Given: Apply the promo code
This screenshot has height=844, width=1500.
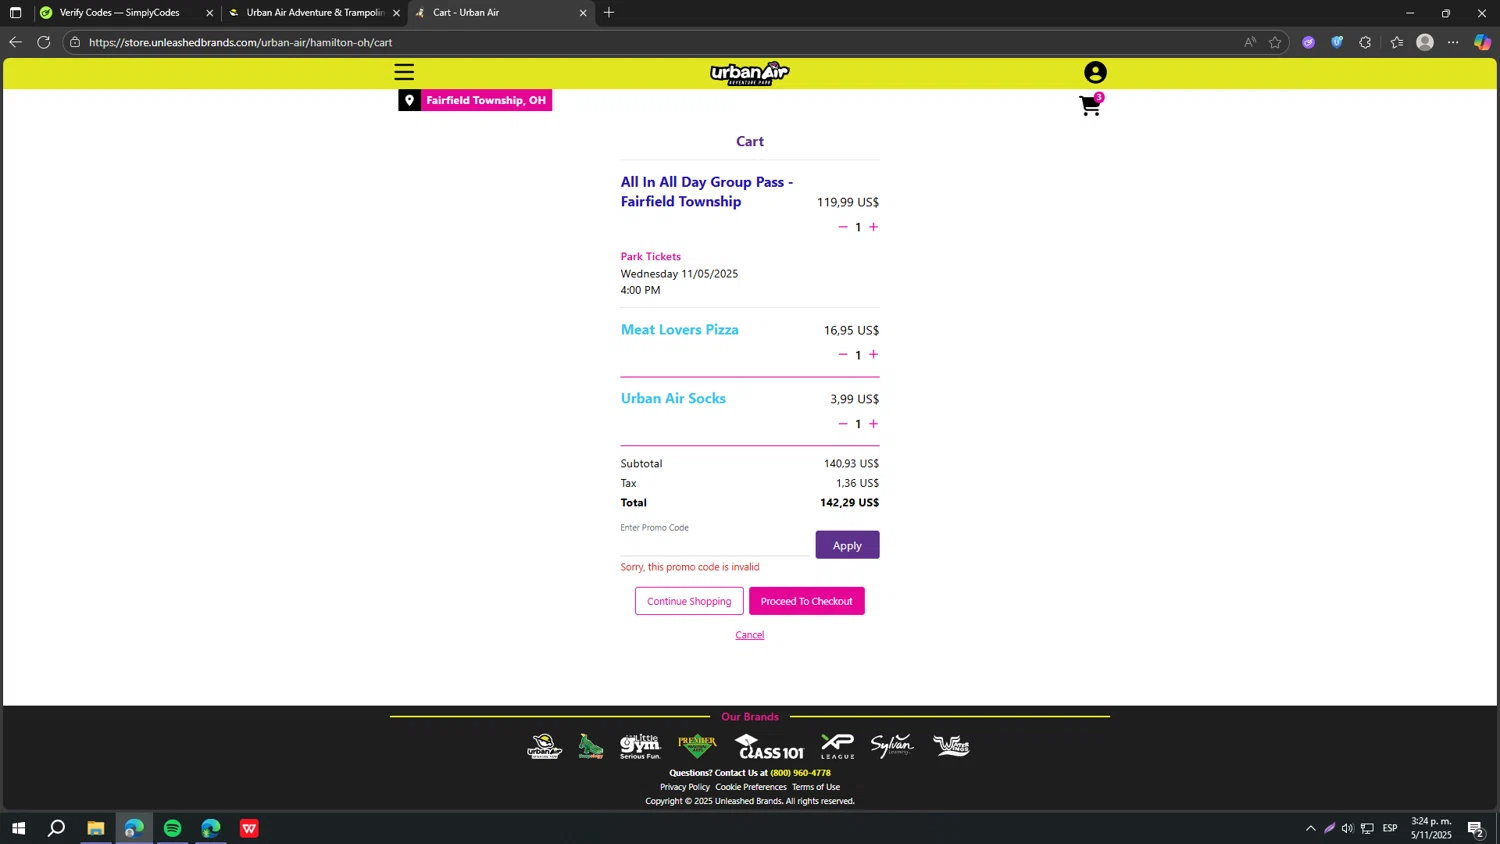Looking at the screenshot, I should pyautogui.click(x=847, y=545).
